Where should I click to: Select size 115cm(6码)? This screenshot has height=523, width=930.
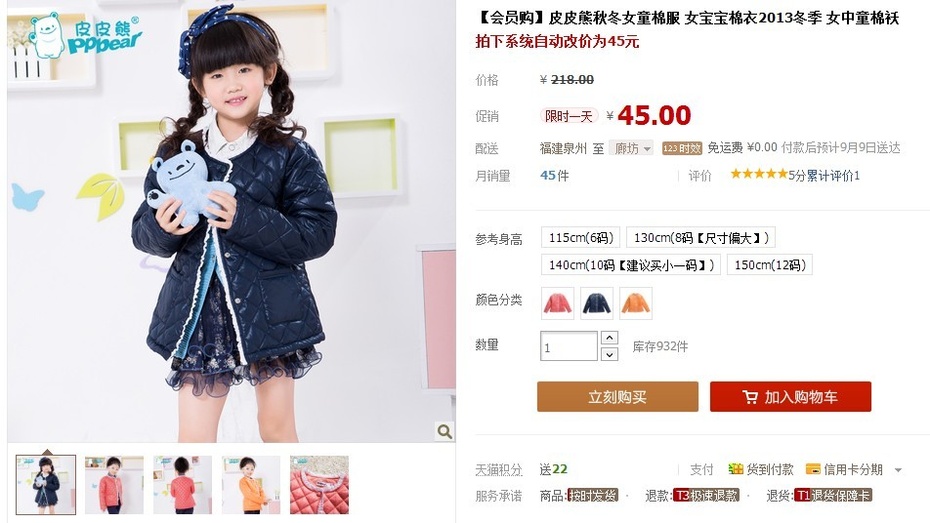coord(581,238)
